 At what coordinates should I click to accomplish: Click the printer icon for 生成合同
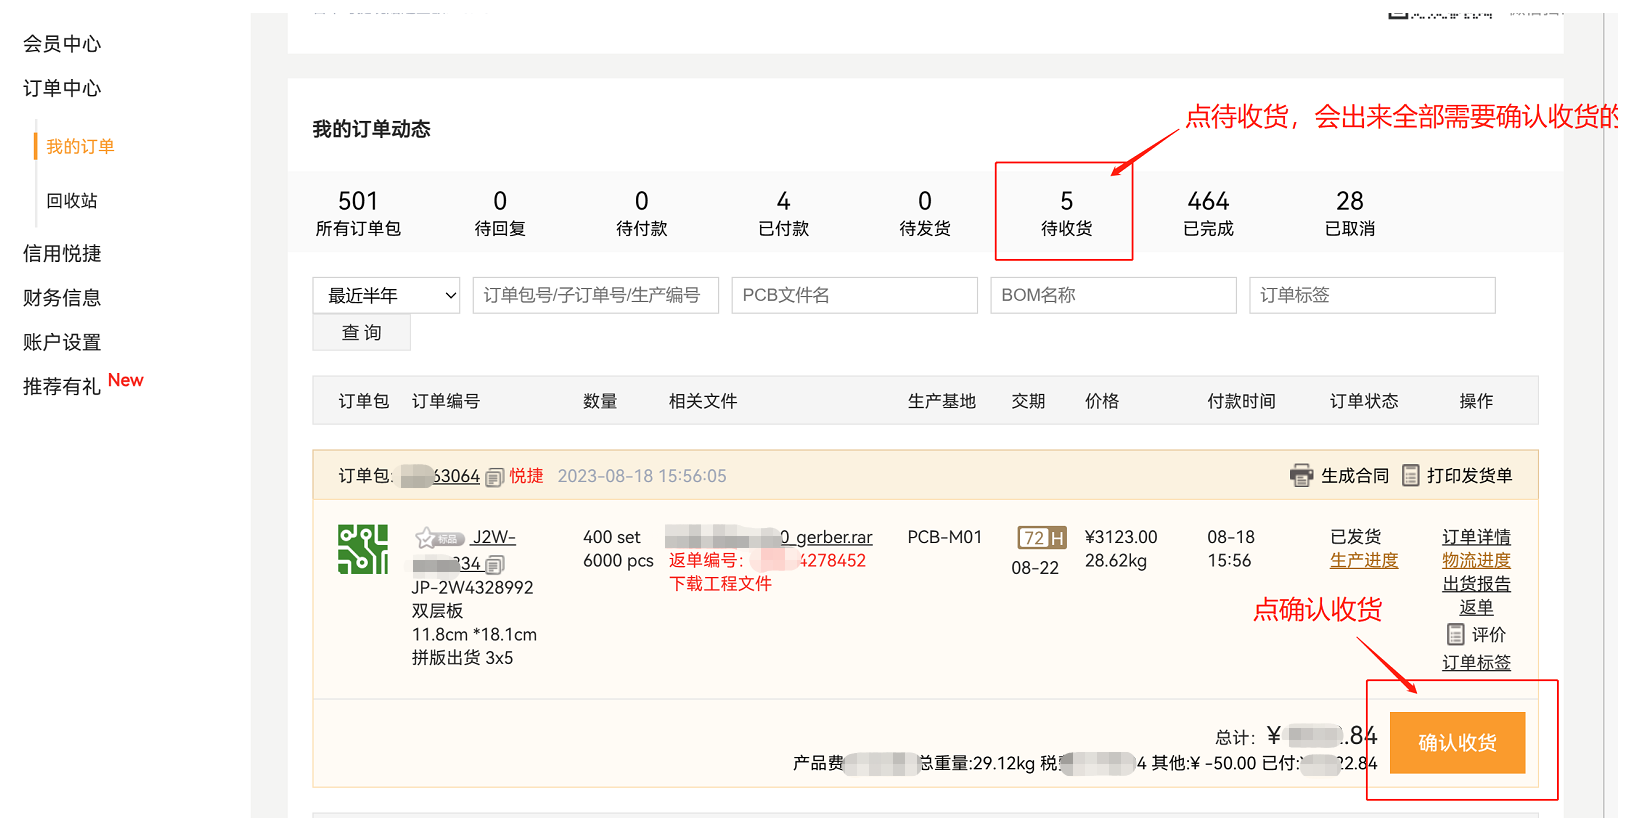[1301, 476]
